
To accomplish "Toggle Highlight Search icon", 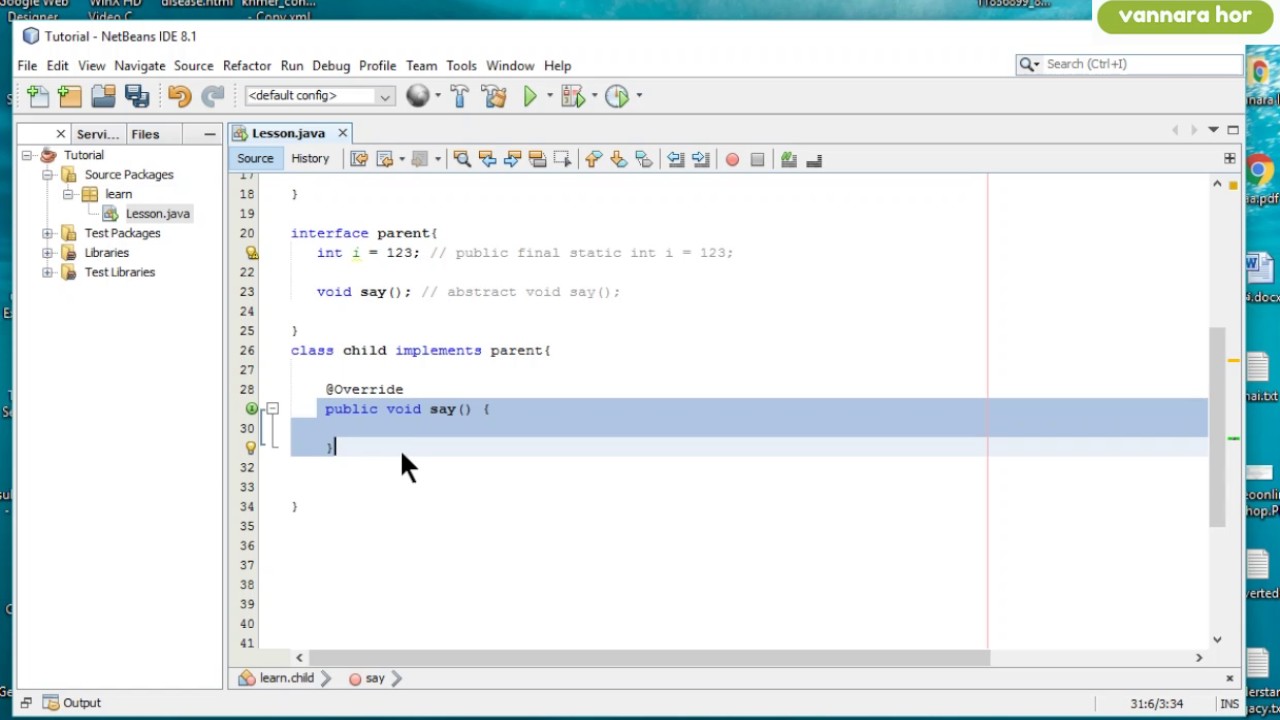I will 537,159.
